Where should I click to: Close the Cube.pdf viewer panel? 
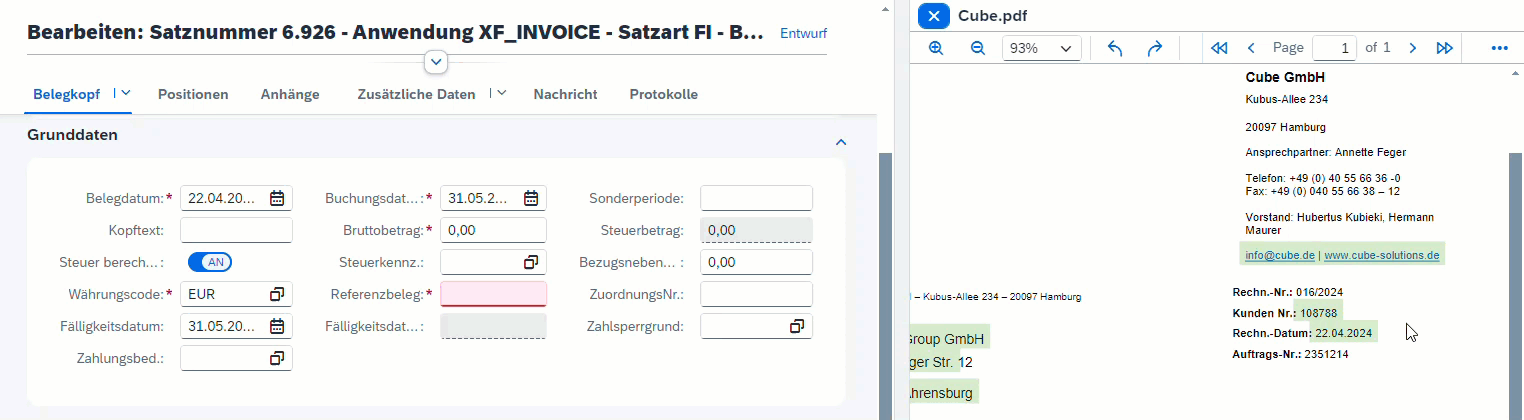click(x=933, y=16)
